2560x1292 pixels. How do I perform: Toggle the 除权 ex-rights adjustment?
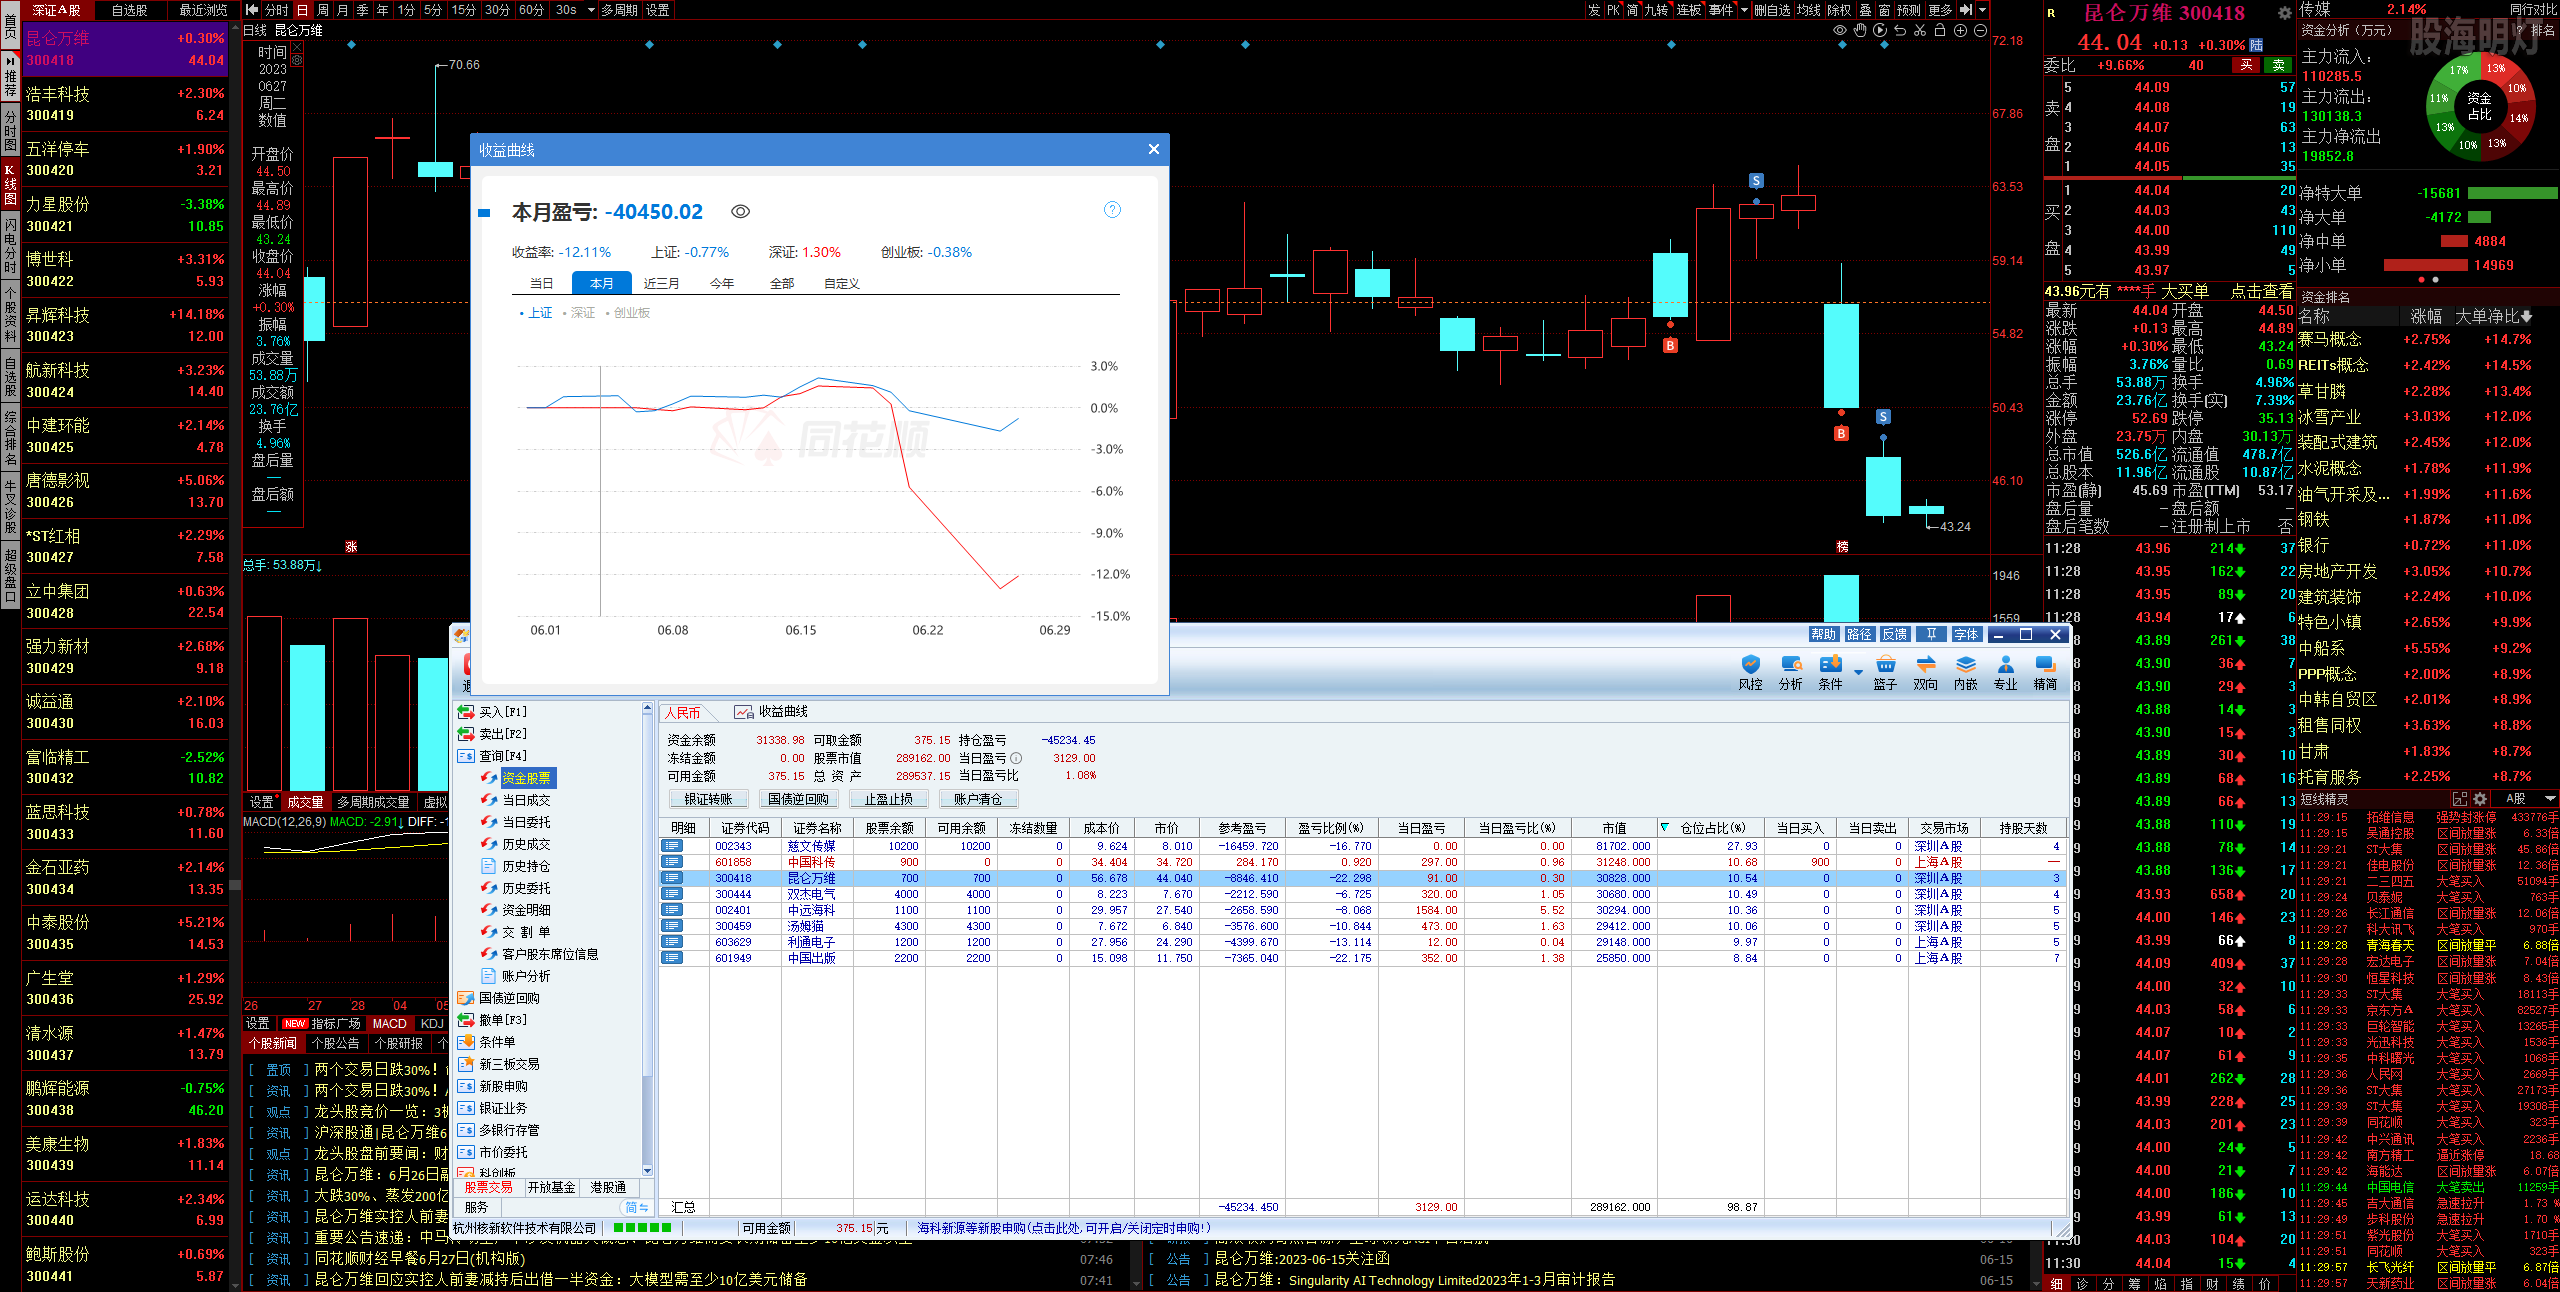point(1840,10)
